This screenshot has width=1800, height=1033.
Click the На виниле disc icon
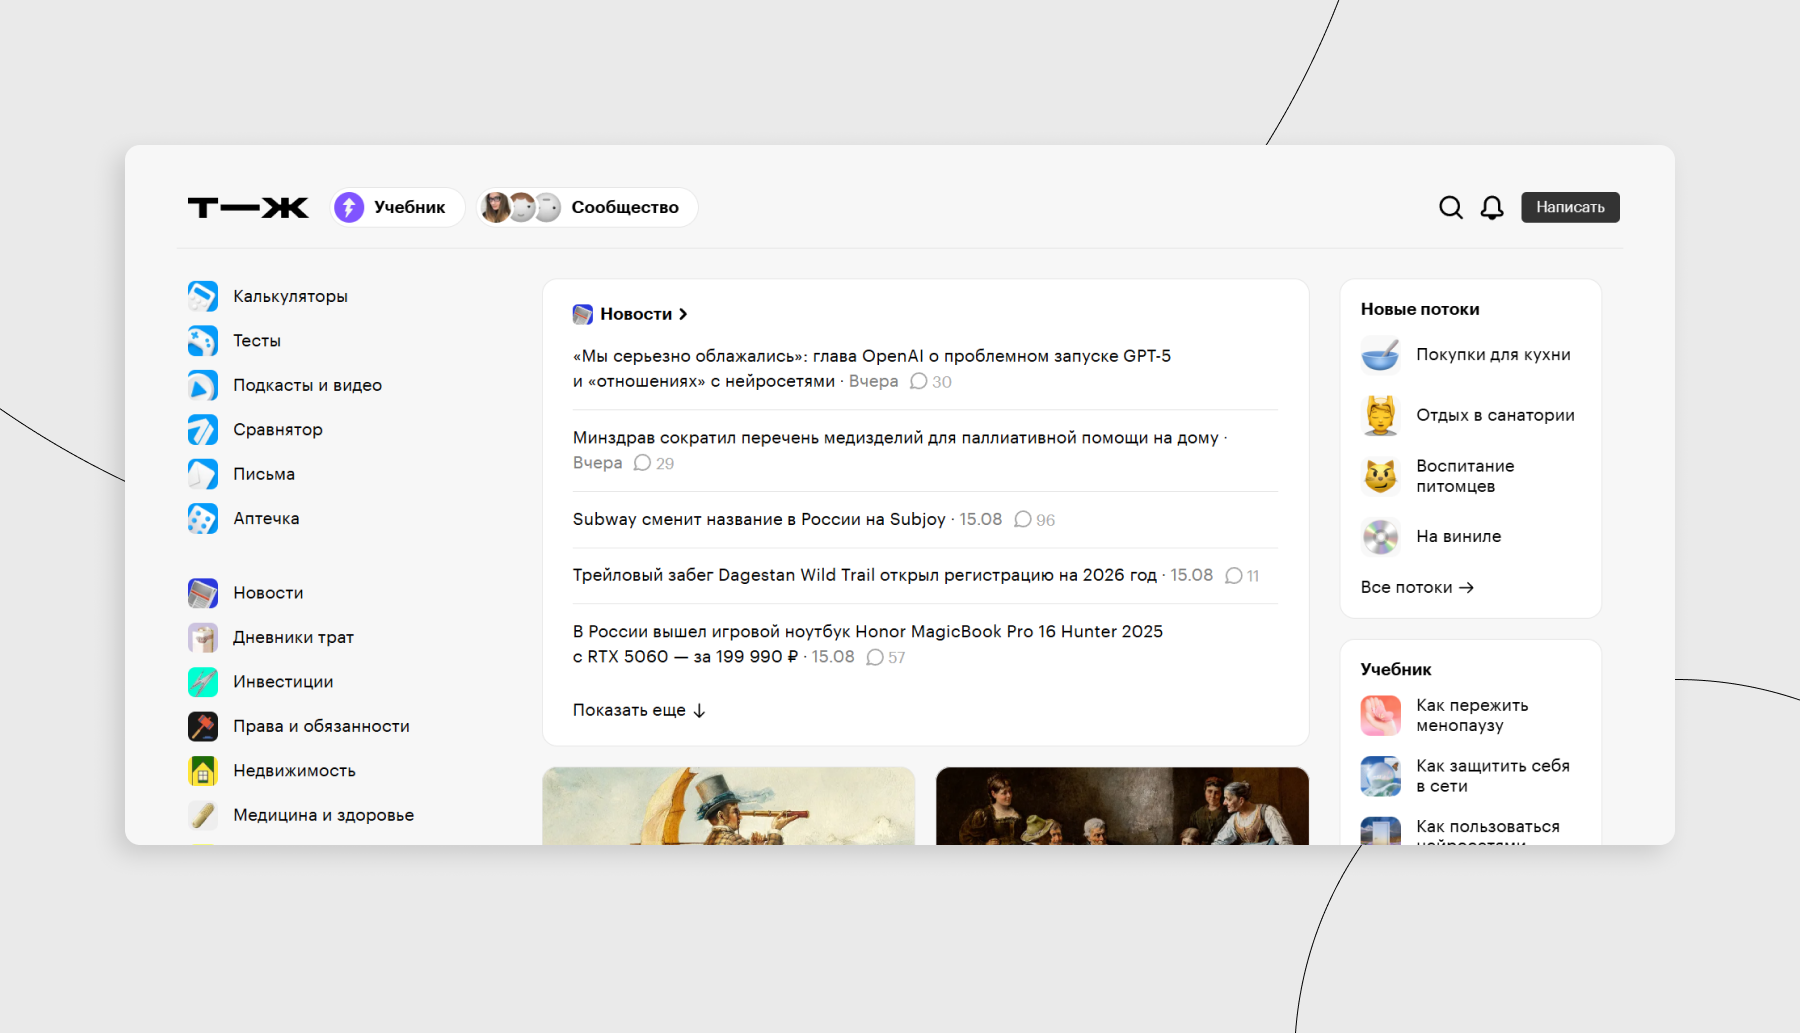click(1380, 537)
